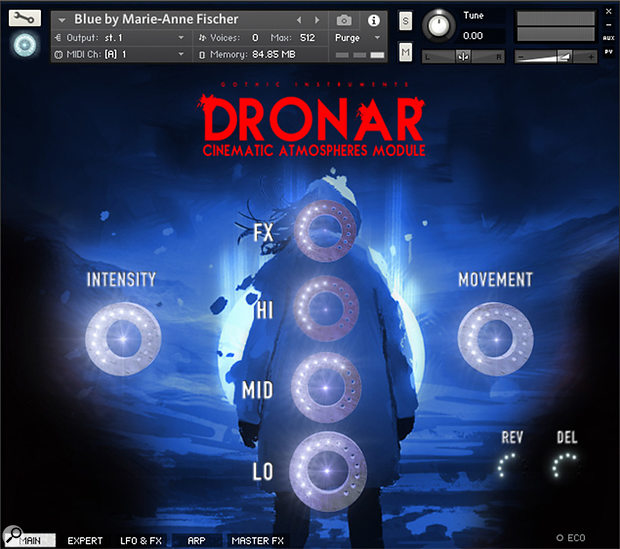Turn the MOVEMENT knob
This screenshot has height=549, width=620.
click(x=495, y=339)
